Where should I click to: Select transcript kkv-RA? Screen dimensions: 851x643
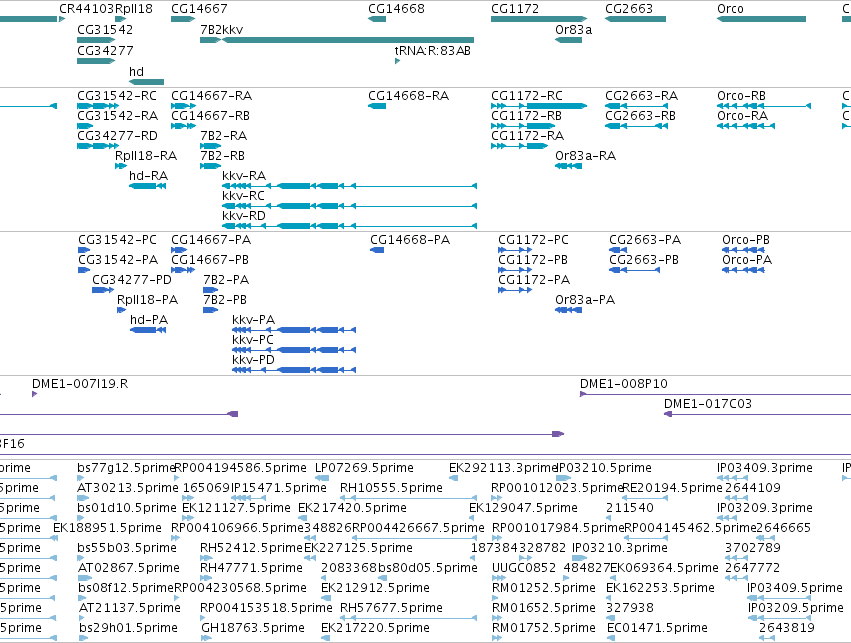click(x=350, y=186)
